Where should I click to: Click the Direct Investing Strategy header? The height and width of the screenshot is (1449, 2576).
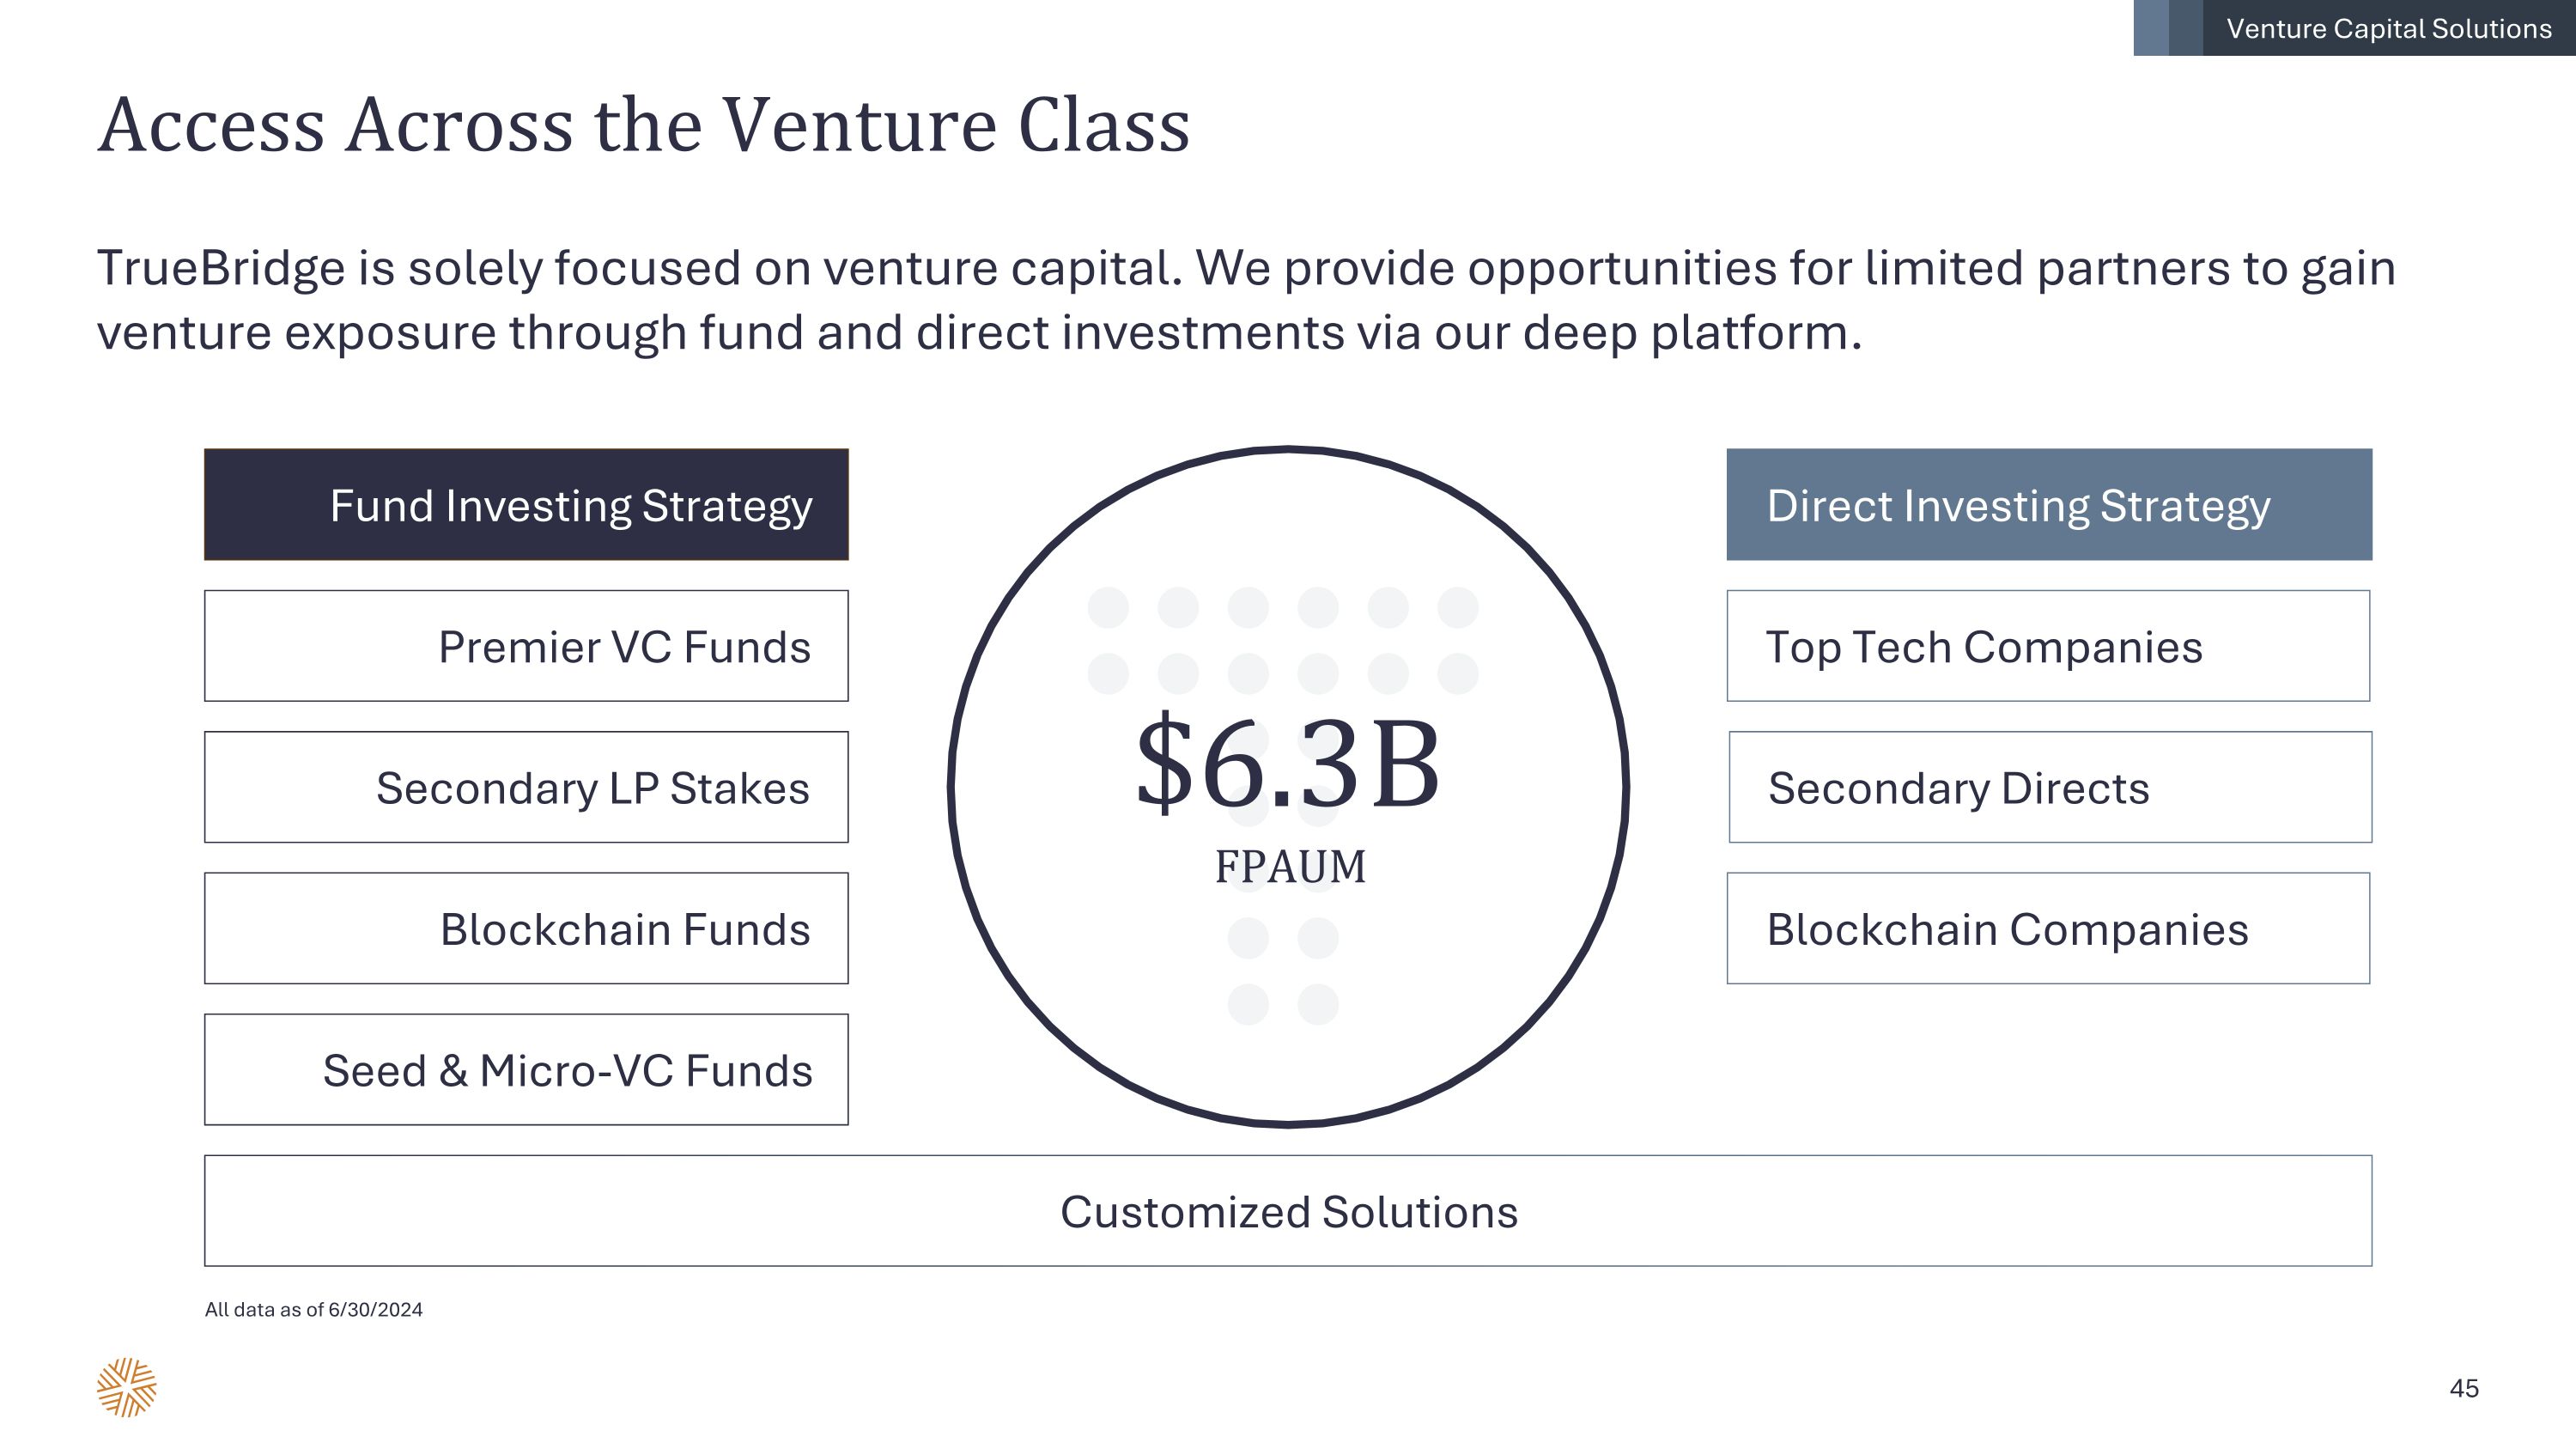(2048, 505)
